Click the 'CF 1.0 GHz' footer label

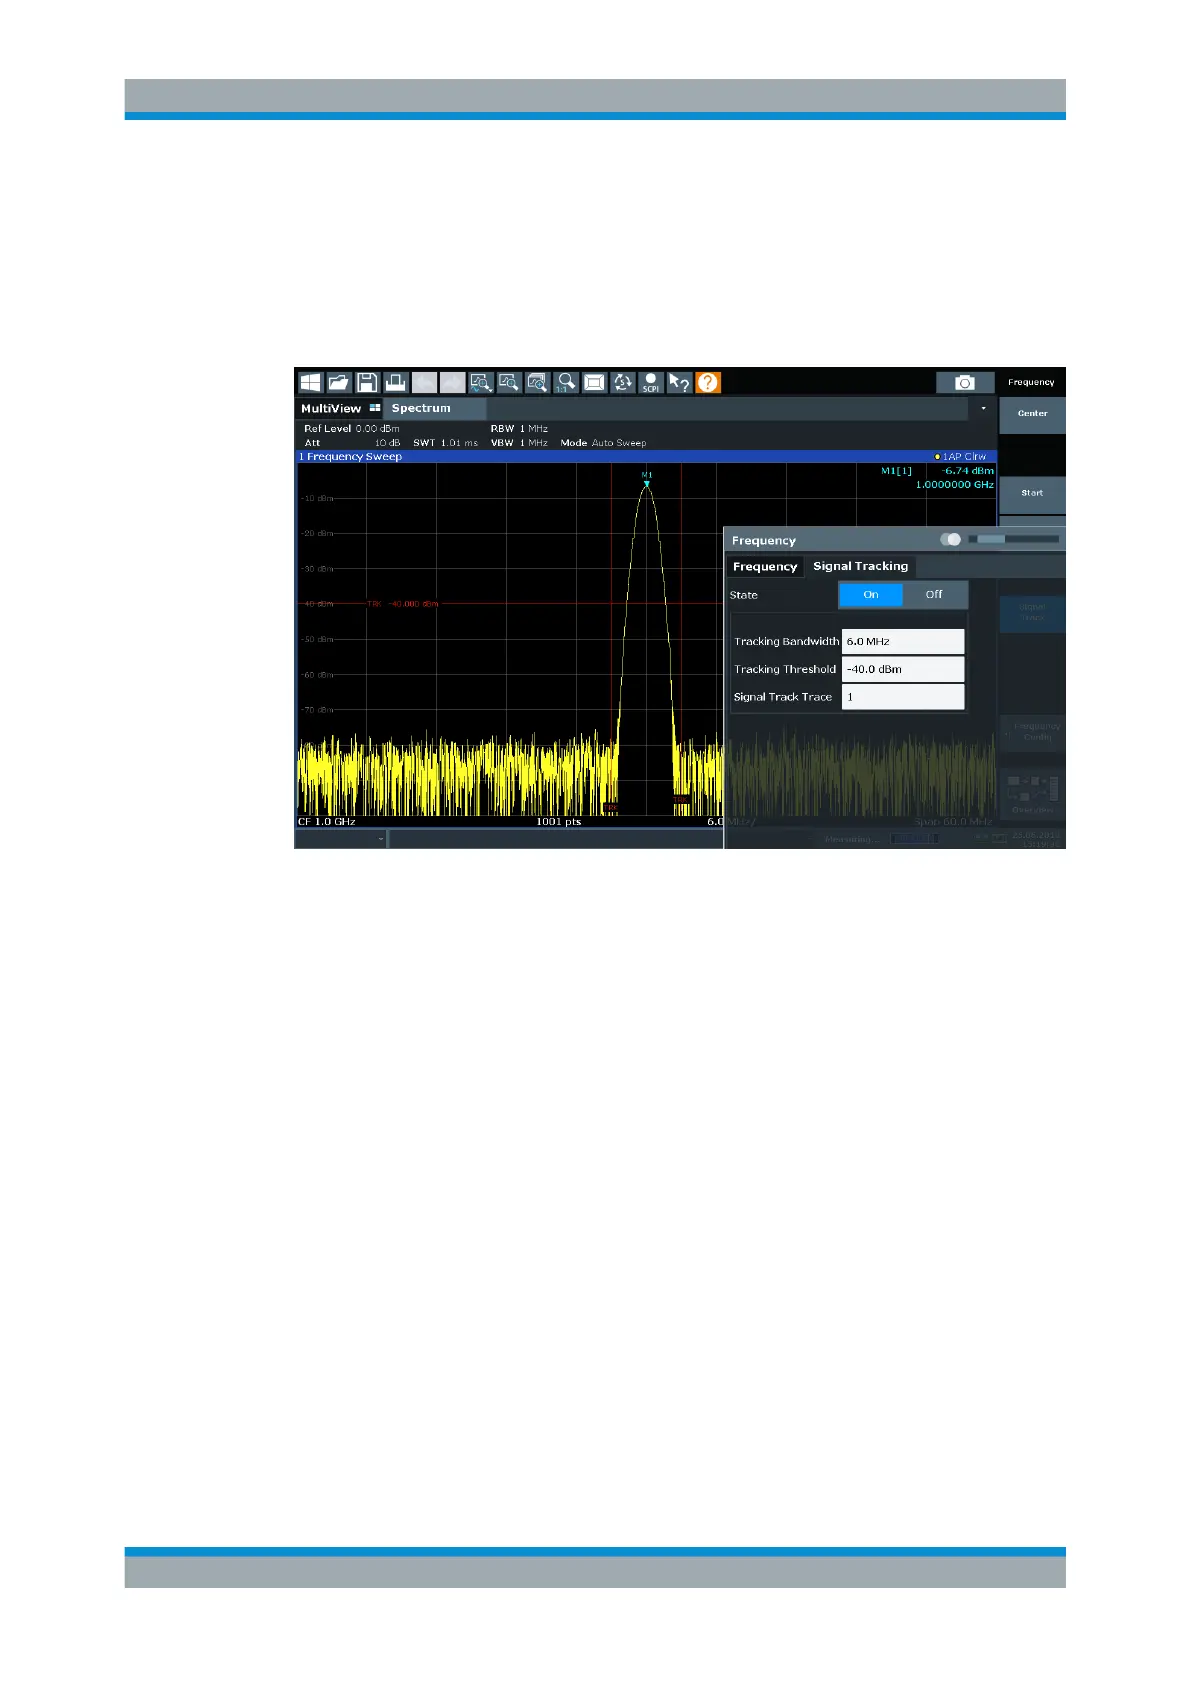[326, 822]
